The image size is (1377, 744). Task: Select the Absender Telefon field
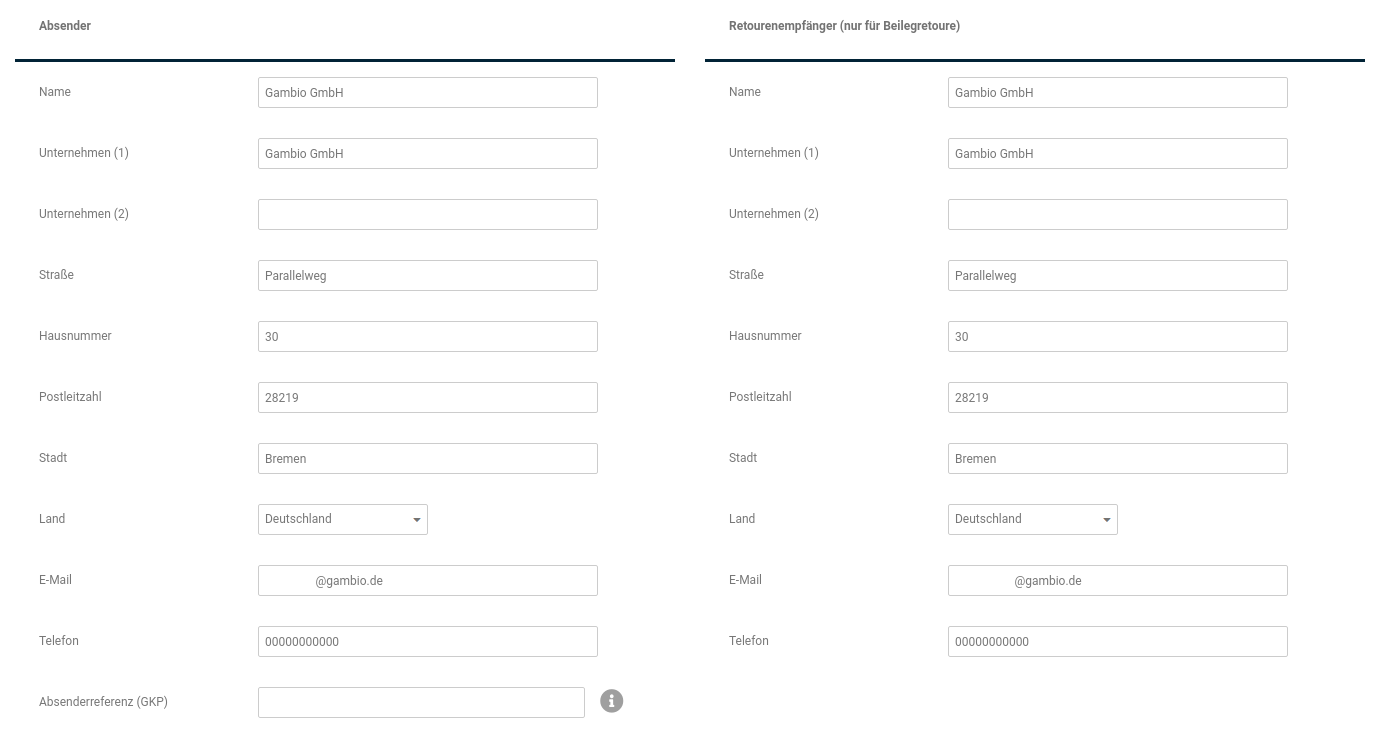coord(428,641)
